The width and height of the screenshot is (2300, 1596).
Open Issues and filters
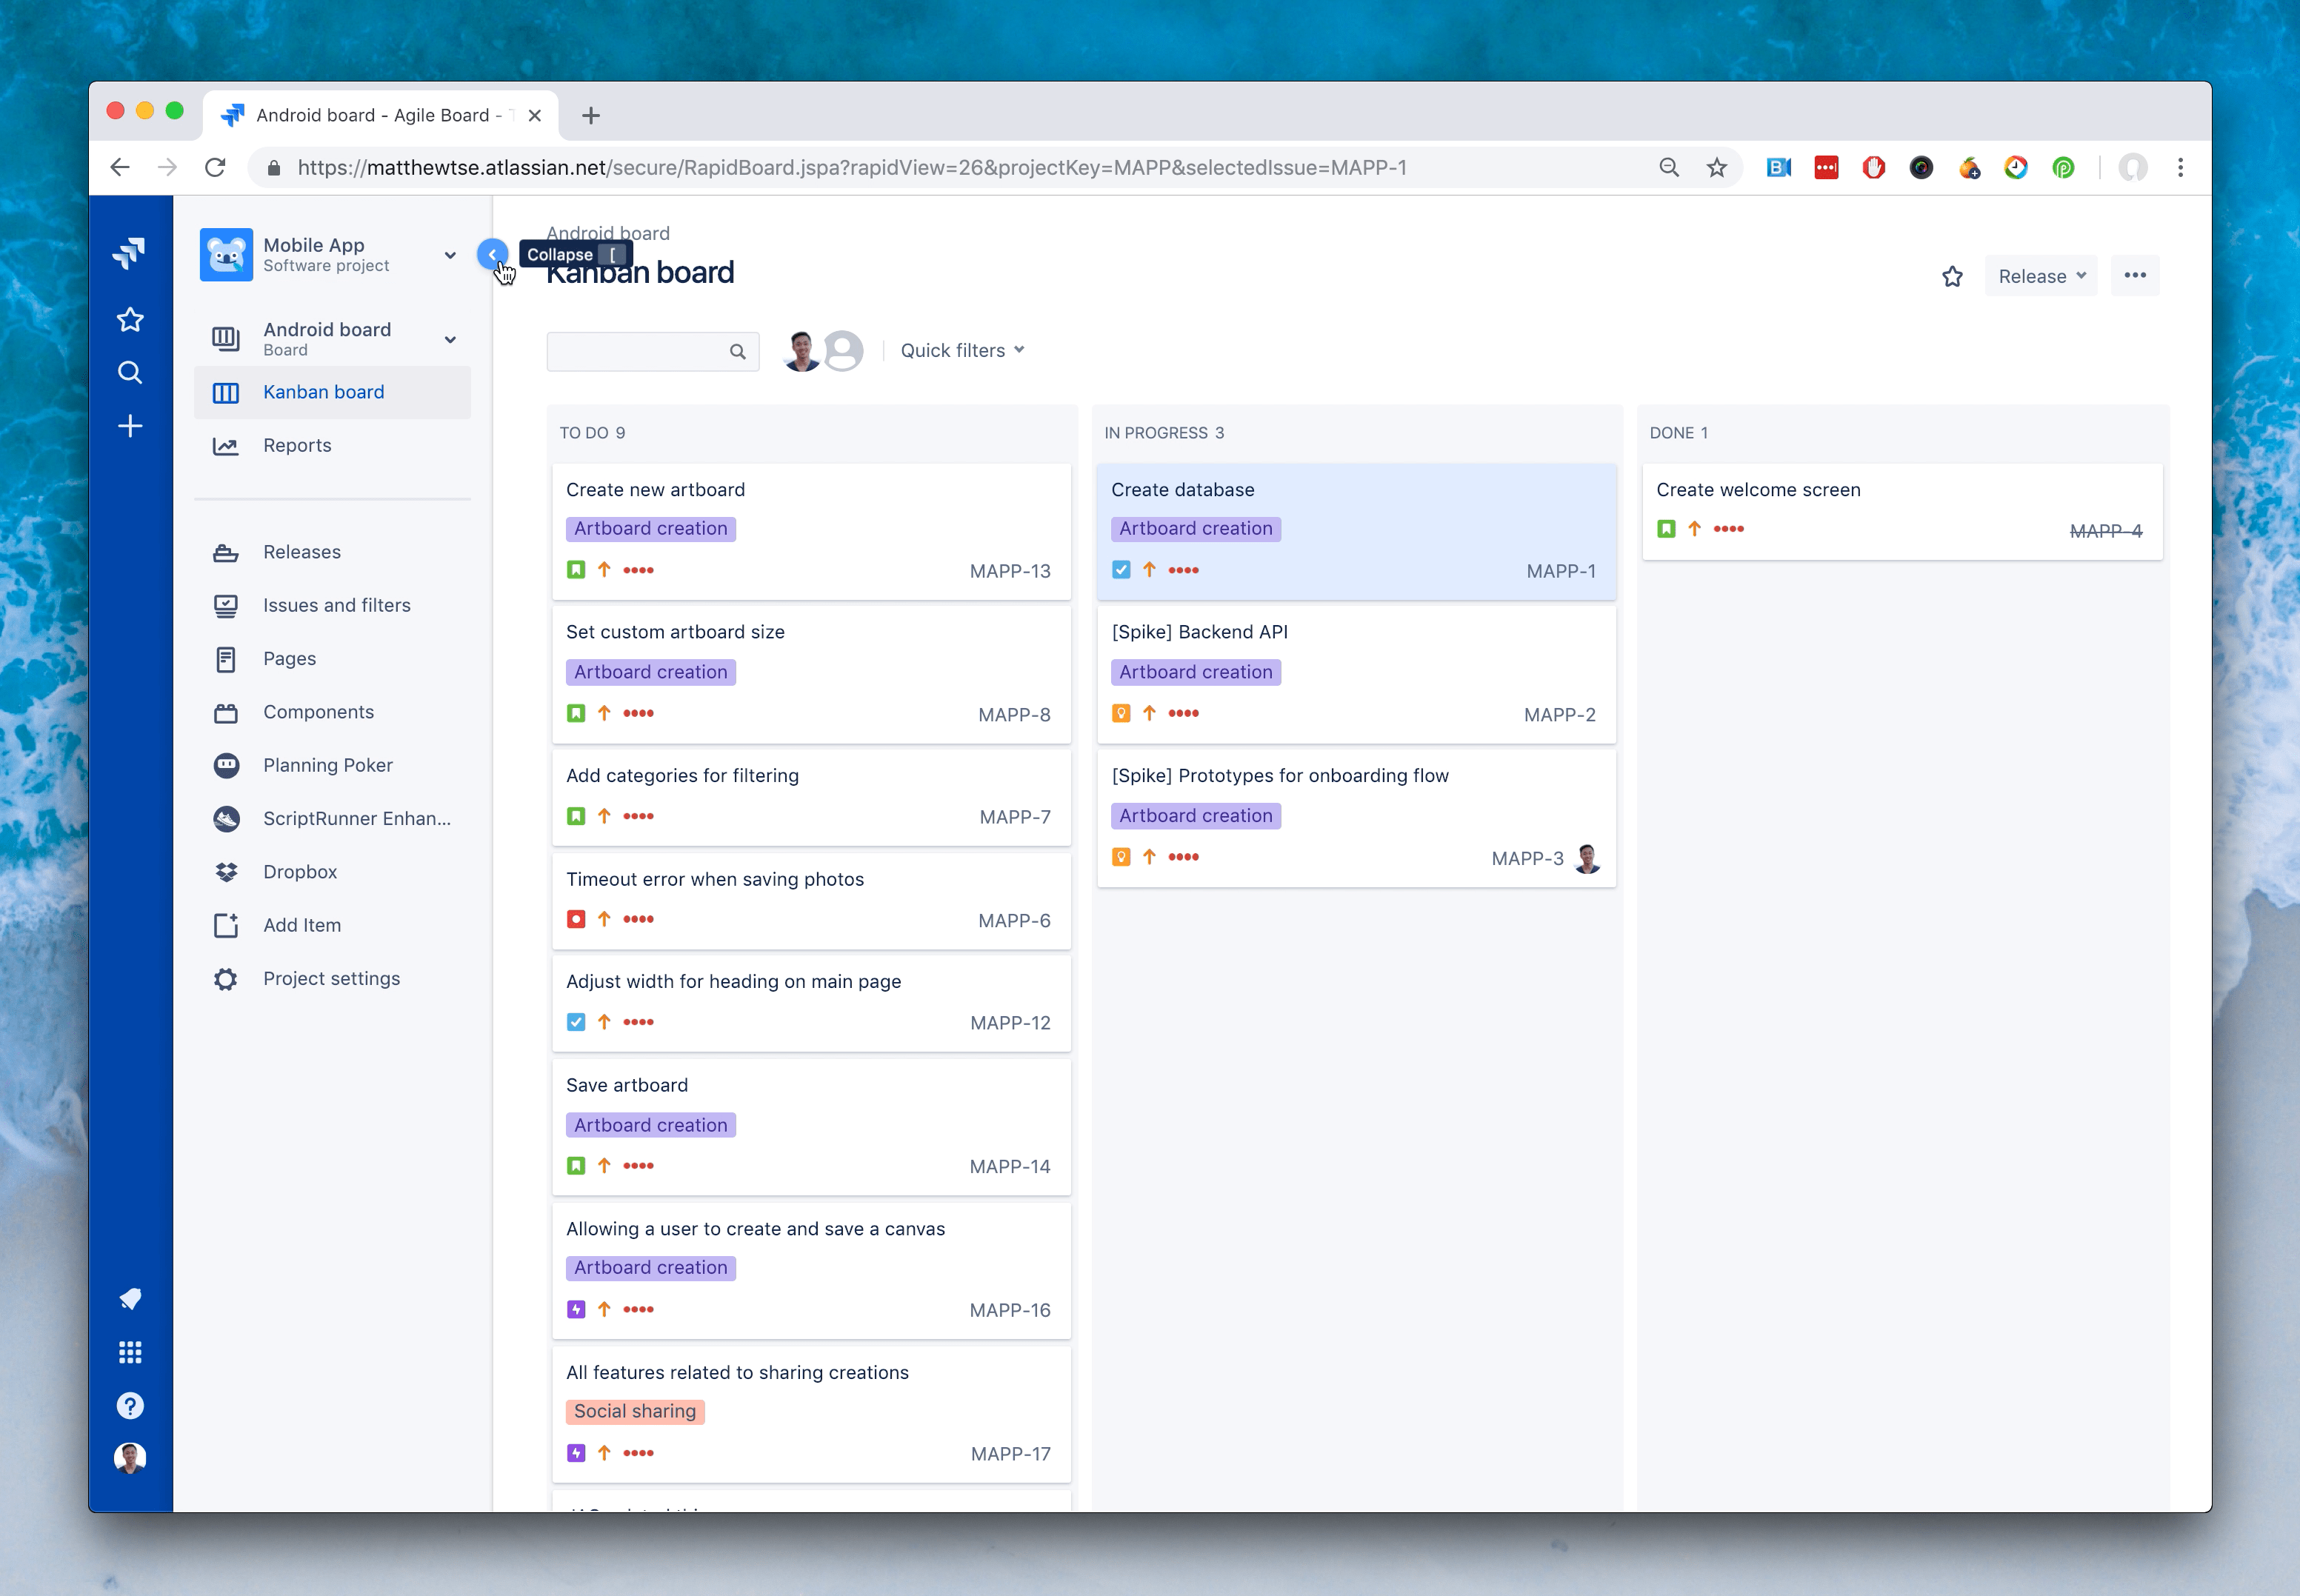(x=337, y=605)
